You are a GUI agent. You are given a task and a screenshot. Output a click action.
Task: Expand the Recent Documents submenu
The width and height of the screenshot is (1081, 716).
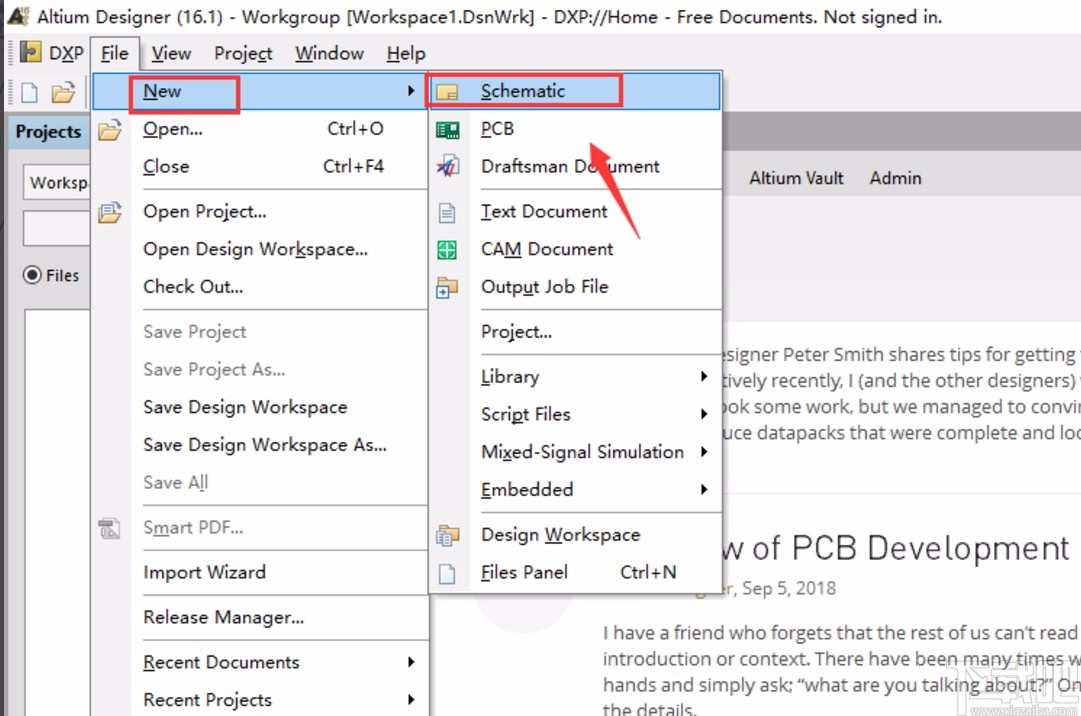411,662
